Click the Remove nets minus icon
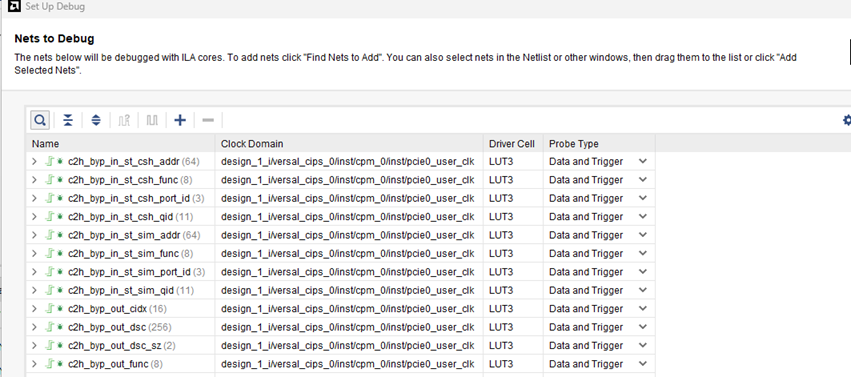 [x=208, y=120]
